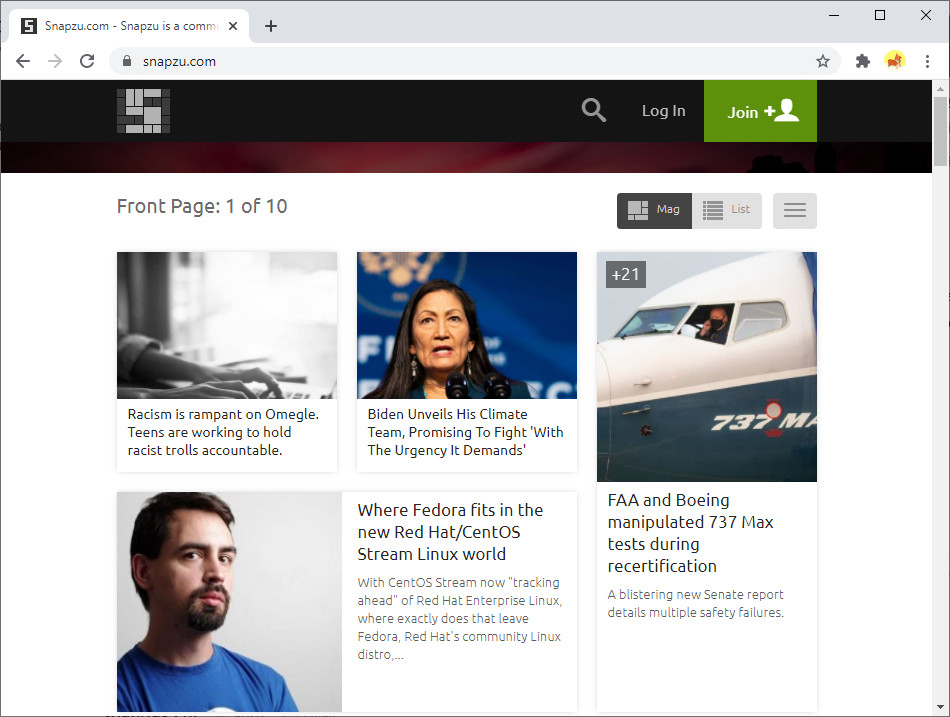Go back to the previous page
This screenshot has height=717, width=950.
23,61
